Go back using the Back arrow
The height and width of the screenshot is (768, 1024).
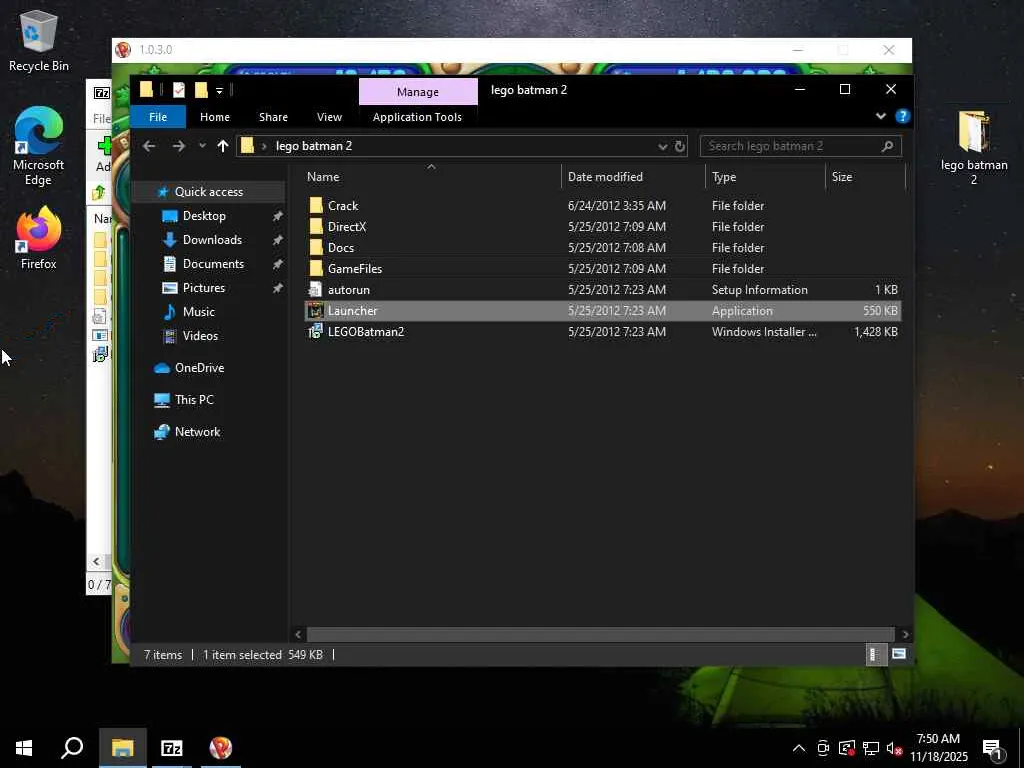149,146
